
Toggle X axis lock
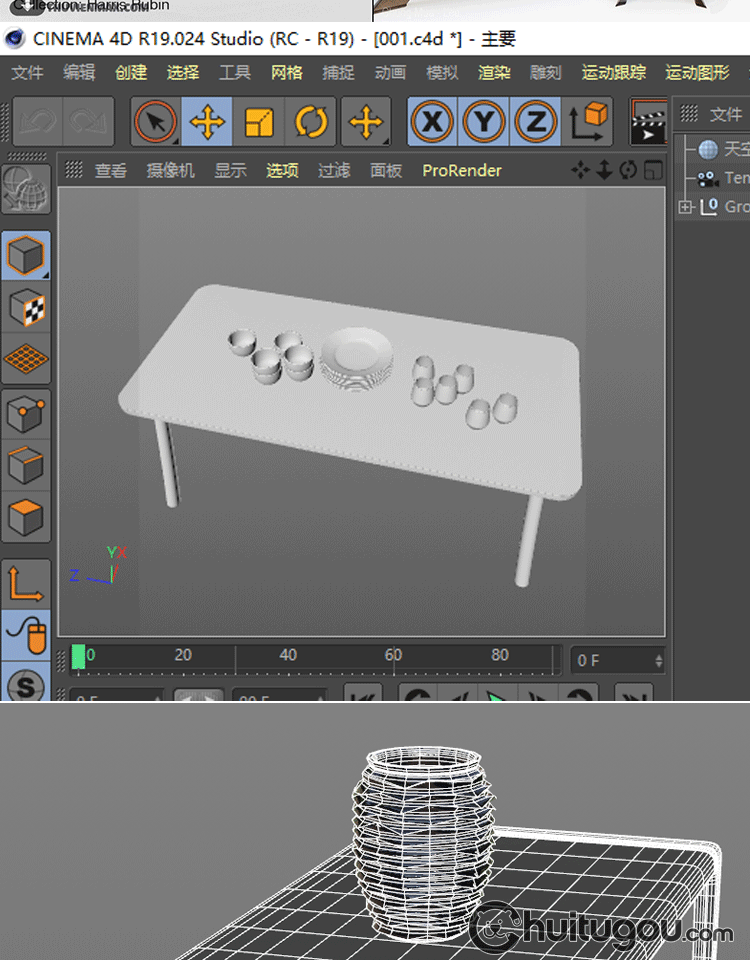click(x=432, y=122)
